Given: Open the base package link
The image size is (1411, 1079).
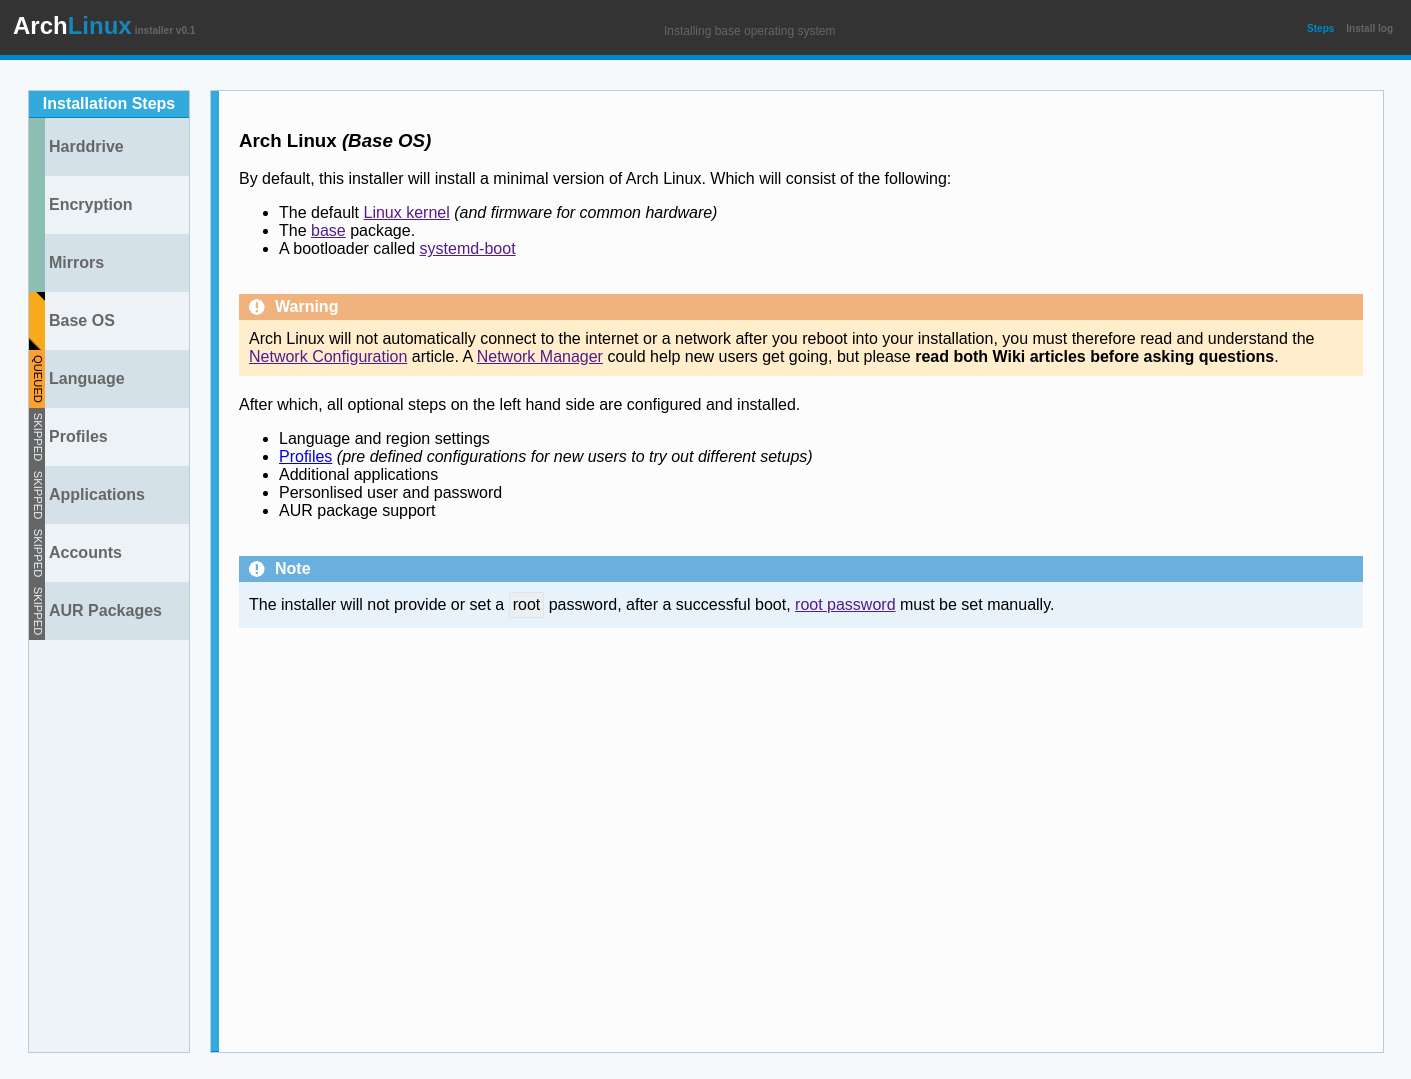Looking at the screenshot, I should (328, 231).
